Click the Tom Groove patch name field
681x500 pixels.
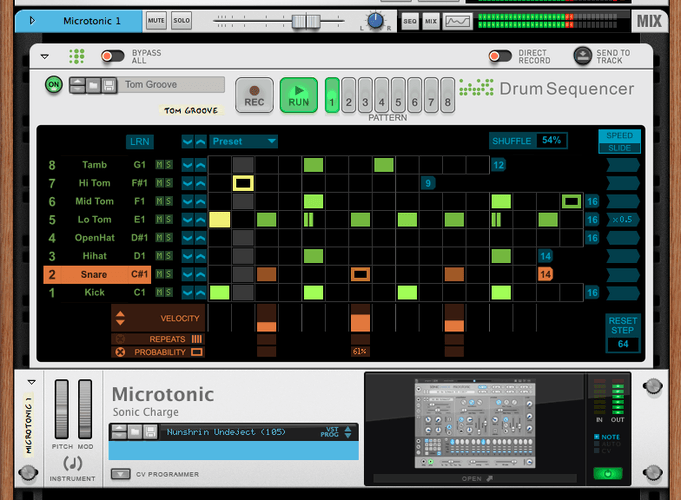coord(172,84)
